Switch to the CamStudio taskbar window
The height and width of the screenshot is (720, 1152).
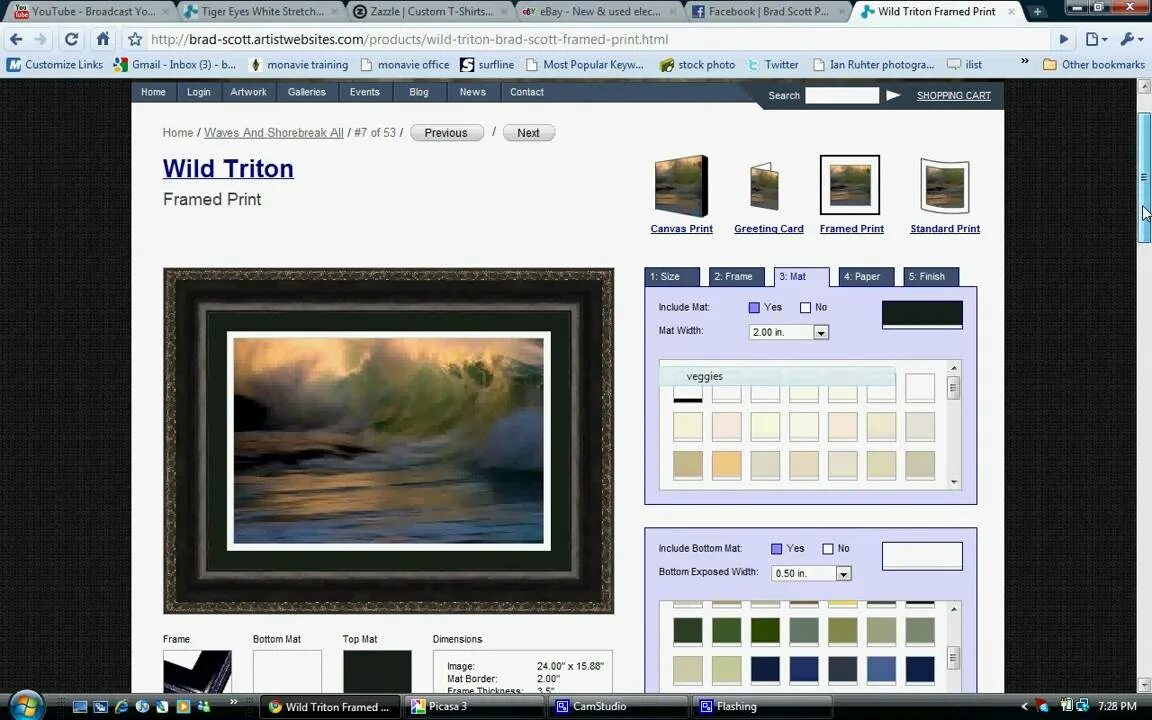(619, 706)
